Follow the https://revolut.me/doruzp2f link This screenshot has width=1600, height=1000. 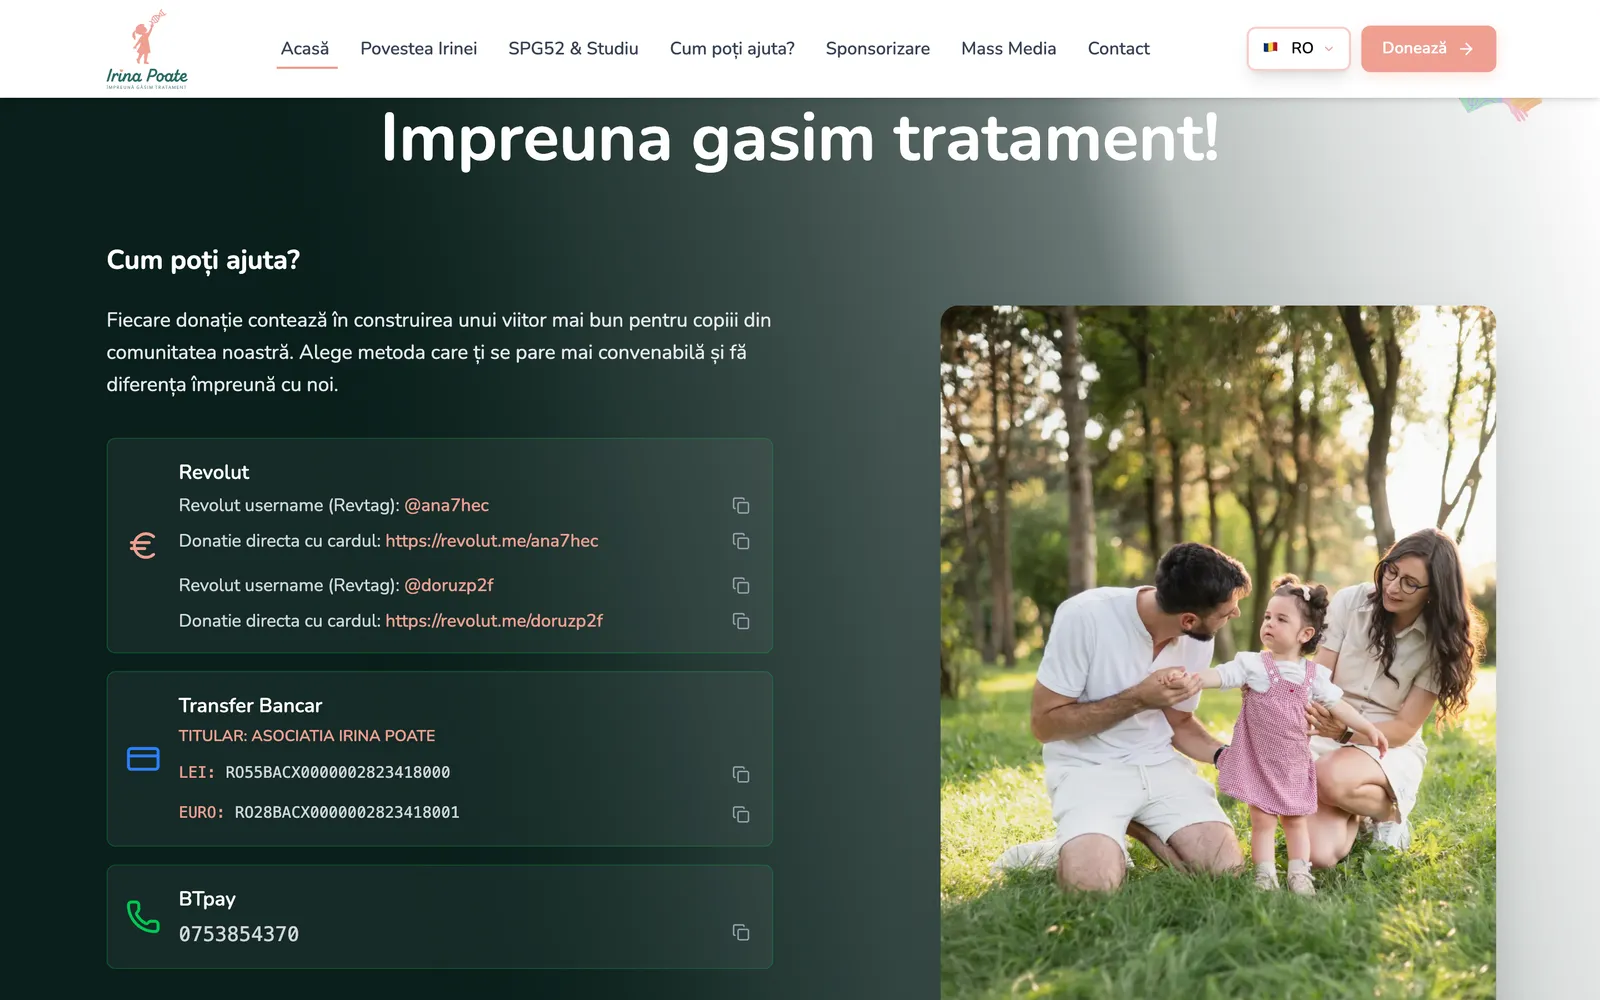[x=494, y=621]
